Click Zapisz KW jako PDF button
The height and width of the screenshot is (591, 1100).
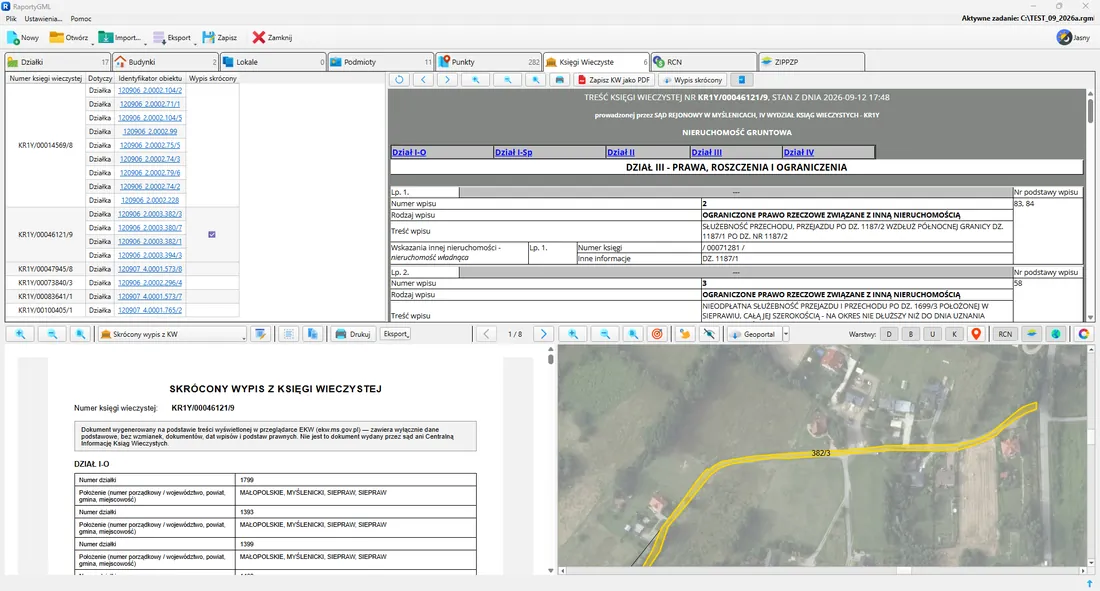click(614, 80)
